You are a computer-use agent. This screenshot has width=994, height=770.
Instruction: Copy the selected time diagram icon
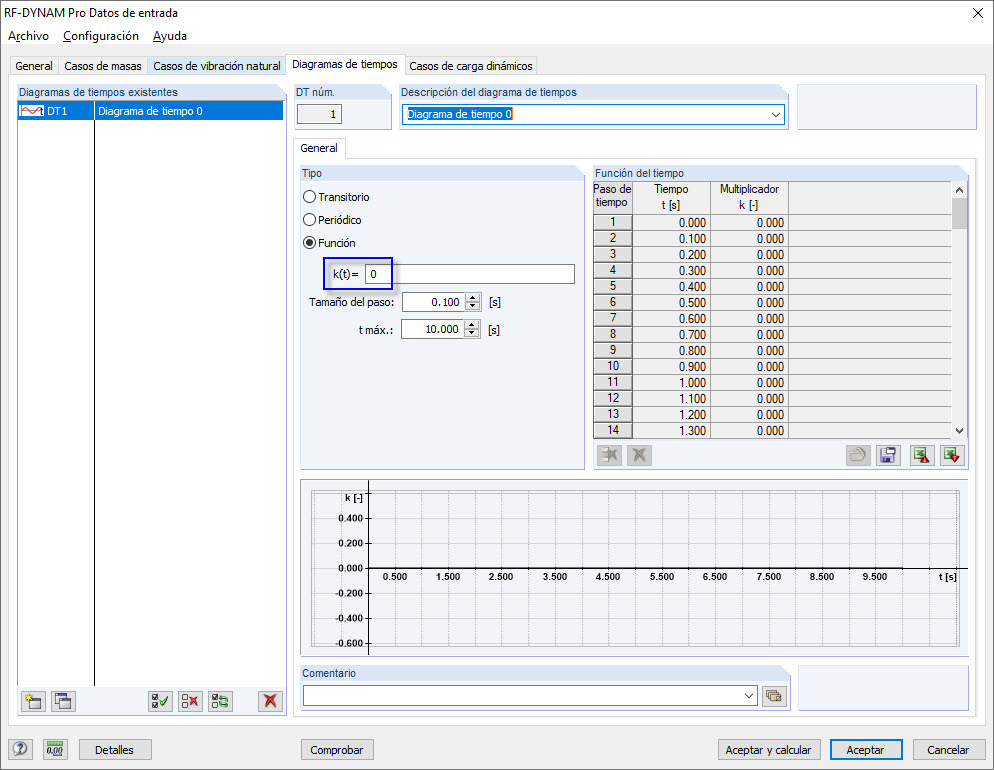click(63, 701)
